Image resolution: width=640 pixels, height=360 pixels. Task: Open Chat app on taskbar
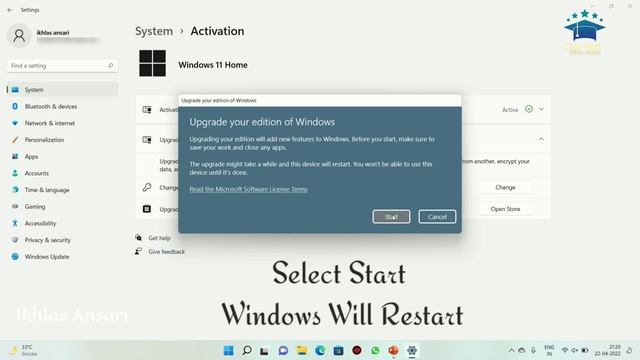click(x=283, y=351)
